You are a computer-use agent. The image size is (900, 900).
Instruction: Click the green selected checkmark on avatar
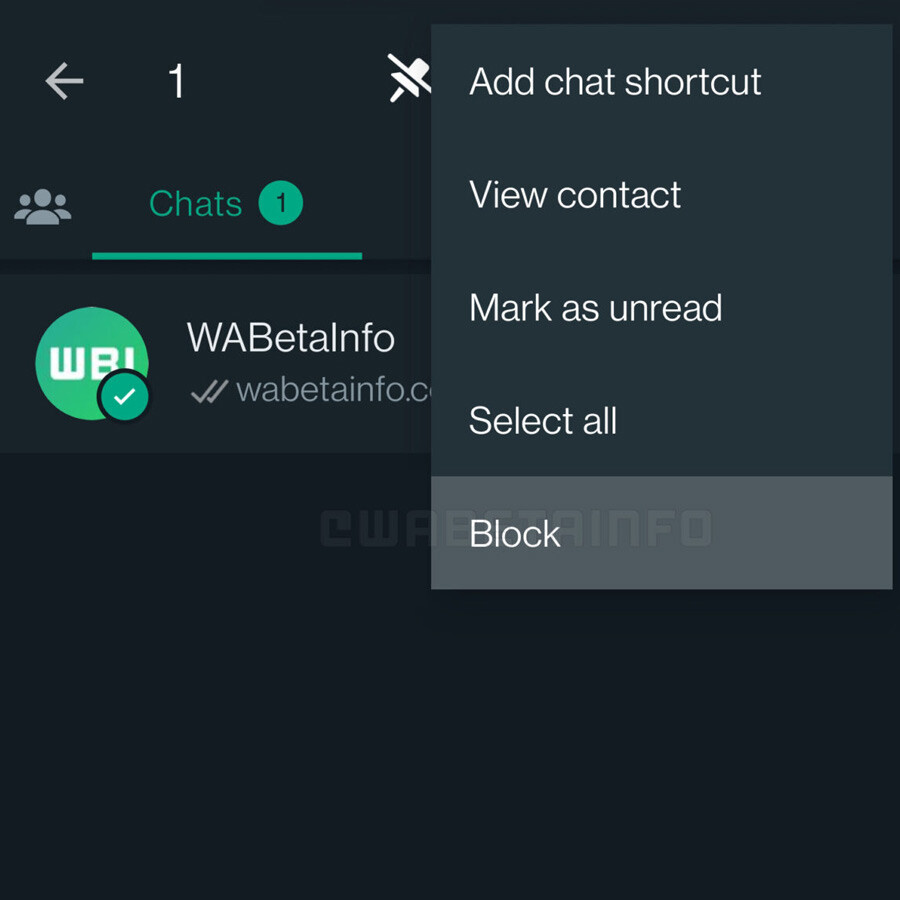pos(124,398)
